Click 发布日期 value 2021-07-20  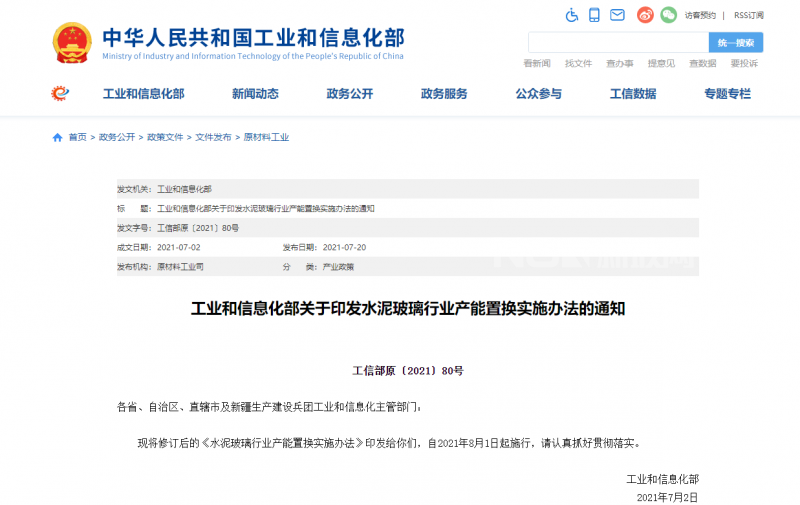[344, 247]
